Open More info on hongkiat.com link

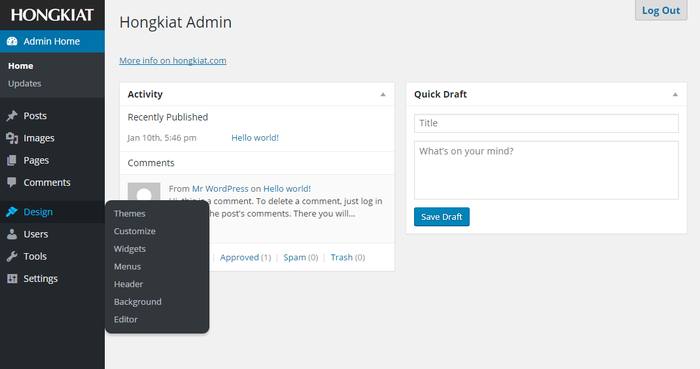pos(173,61)
